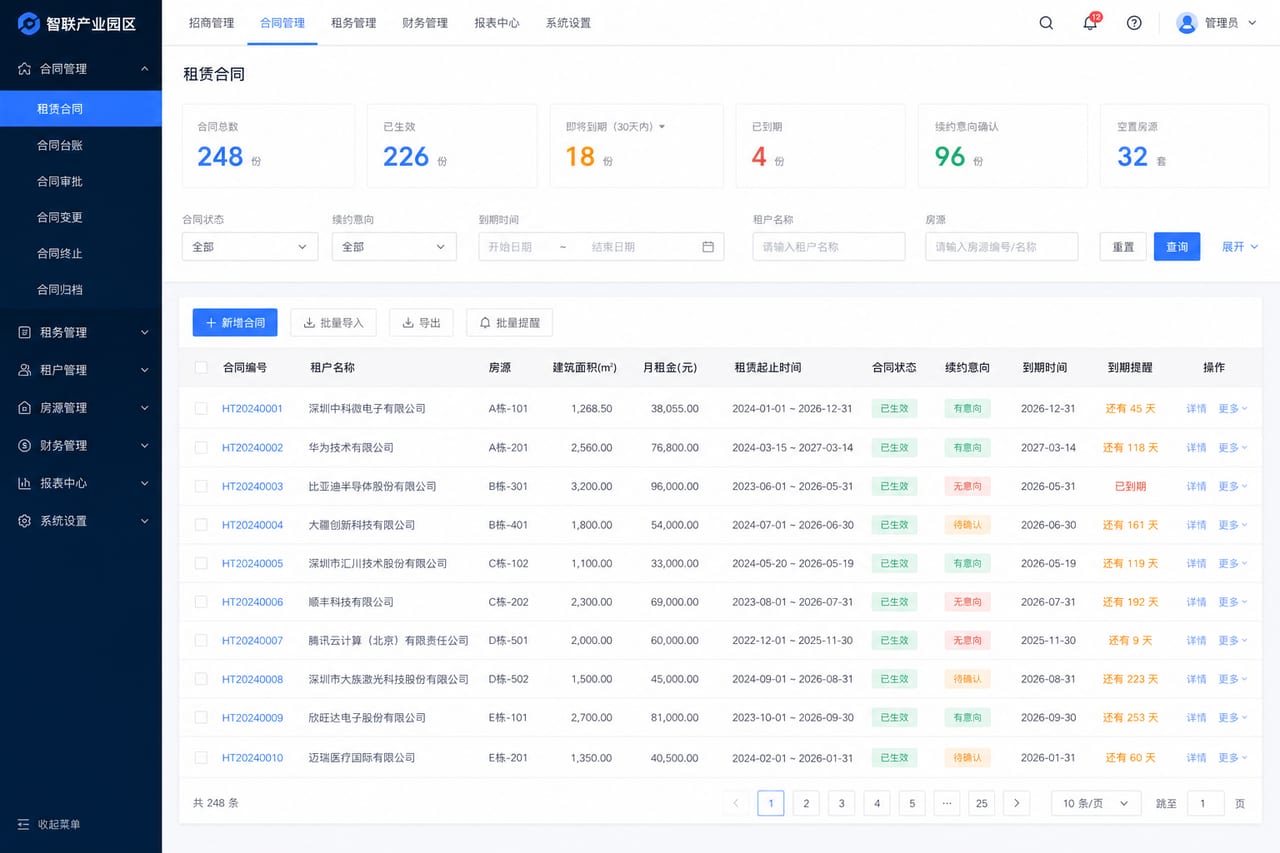This screenshot has height=853, width=1280.
Task: Open the 即将到期 30天内 period dropdown
Action: 661,127
